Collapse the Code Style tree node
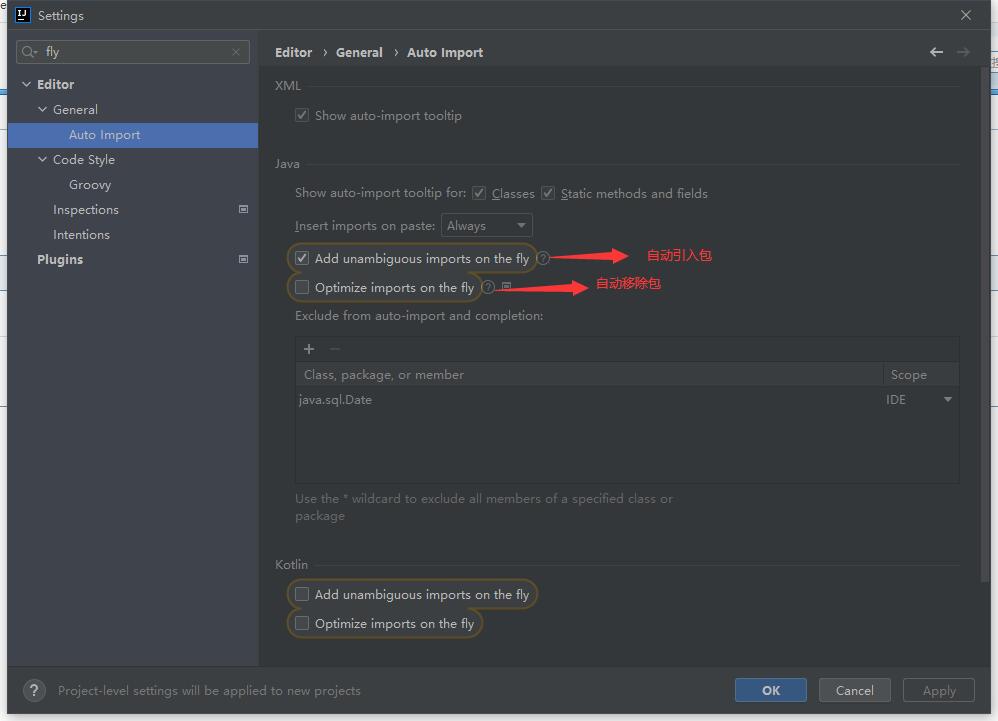This screenshot has height=721, width=998. coord(43,159)
